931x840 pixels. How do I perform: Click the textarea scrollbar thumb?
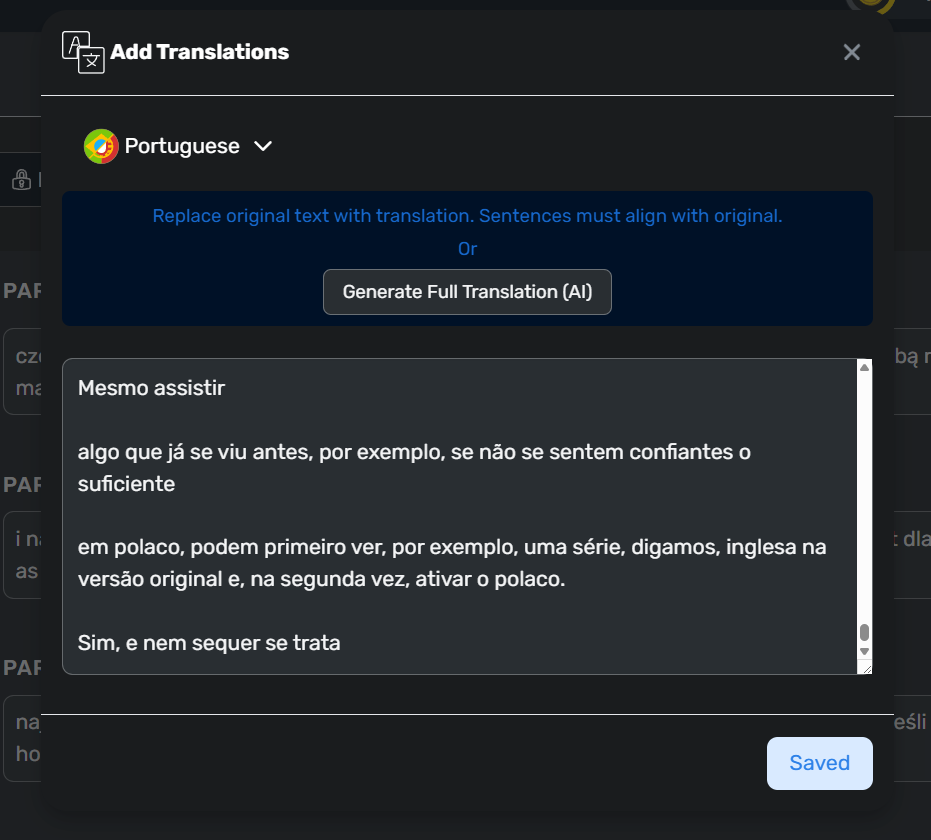864,632
